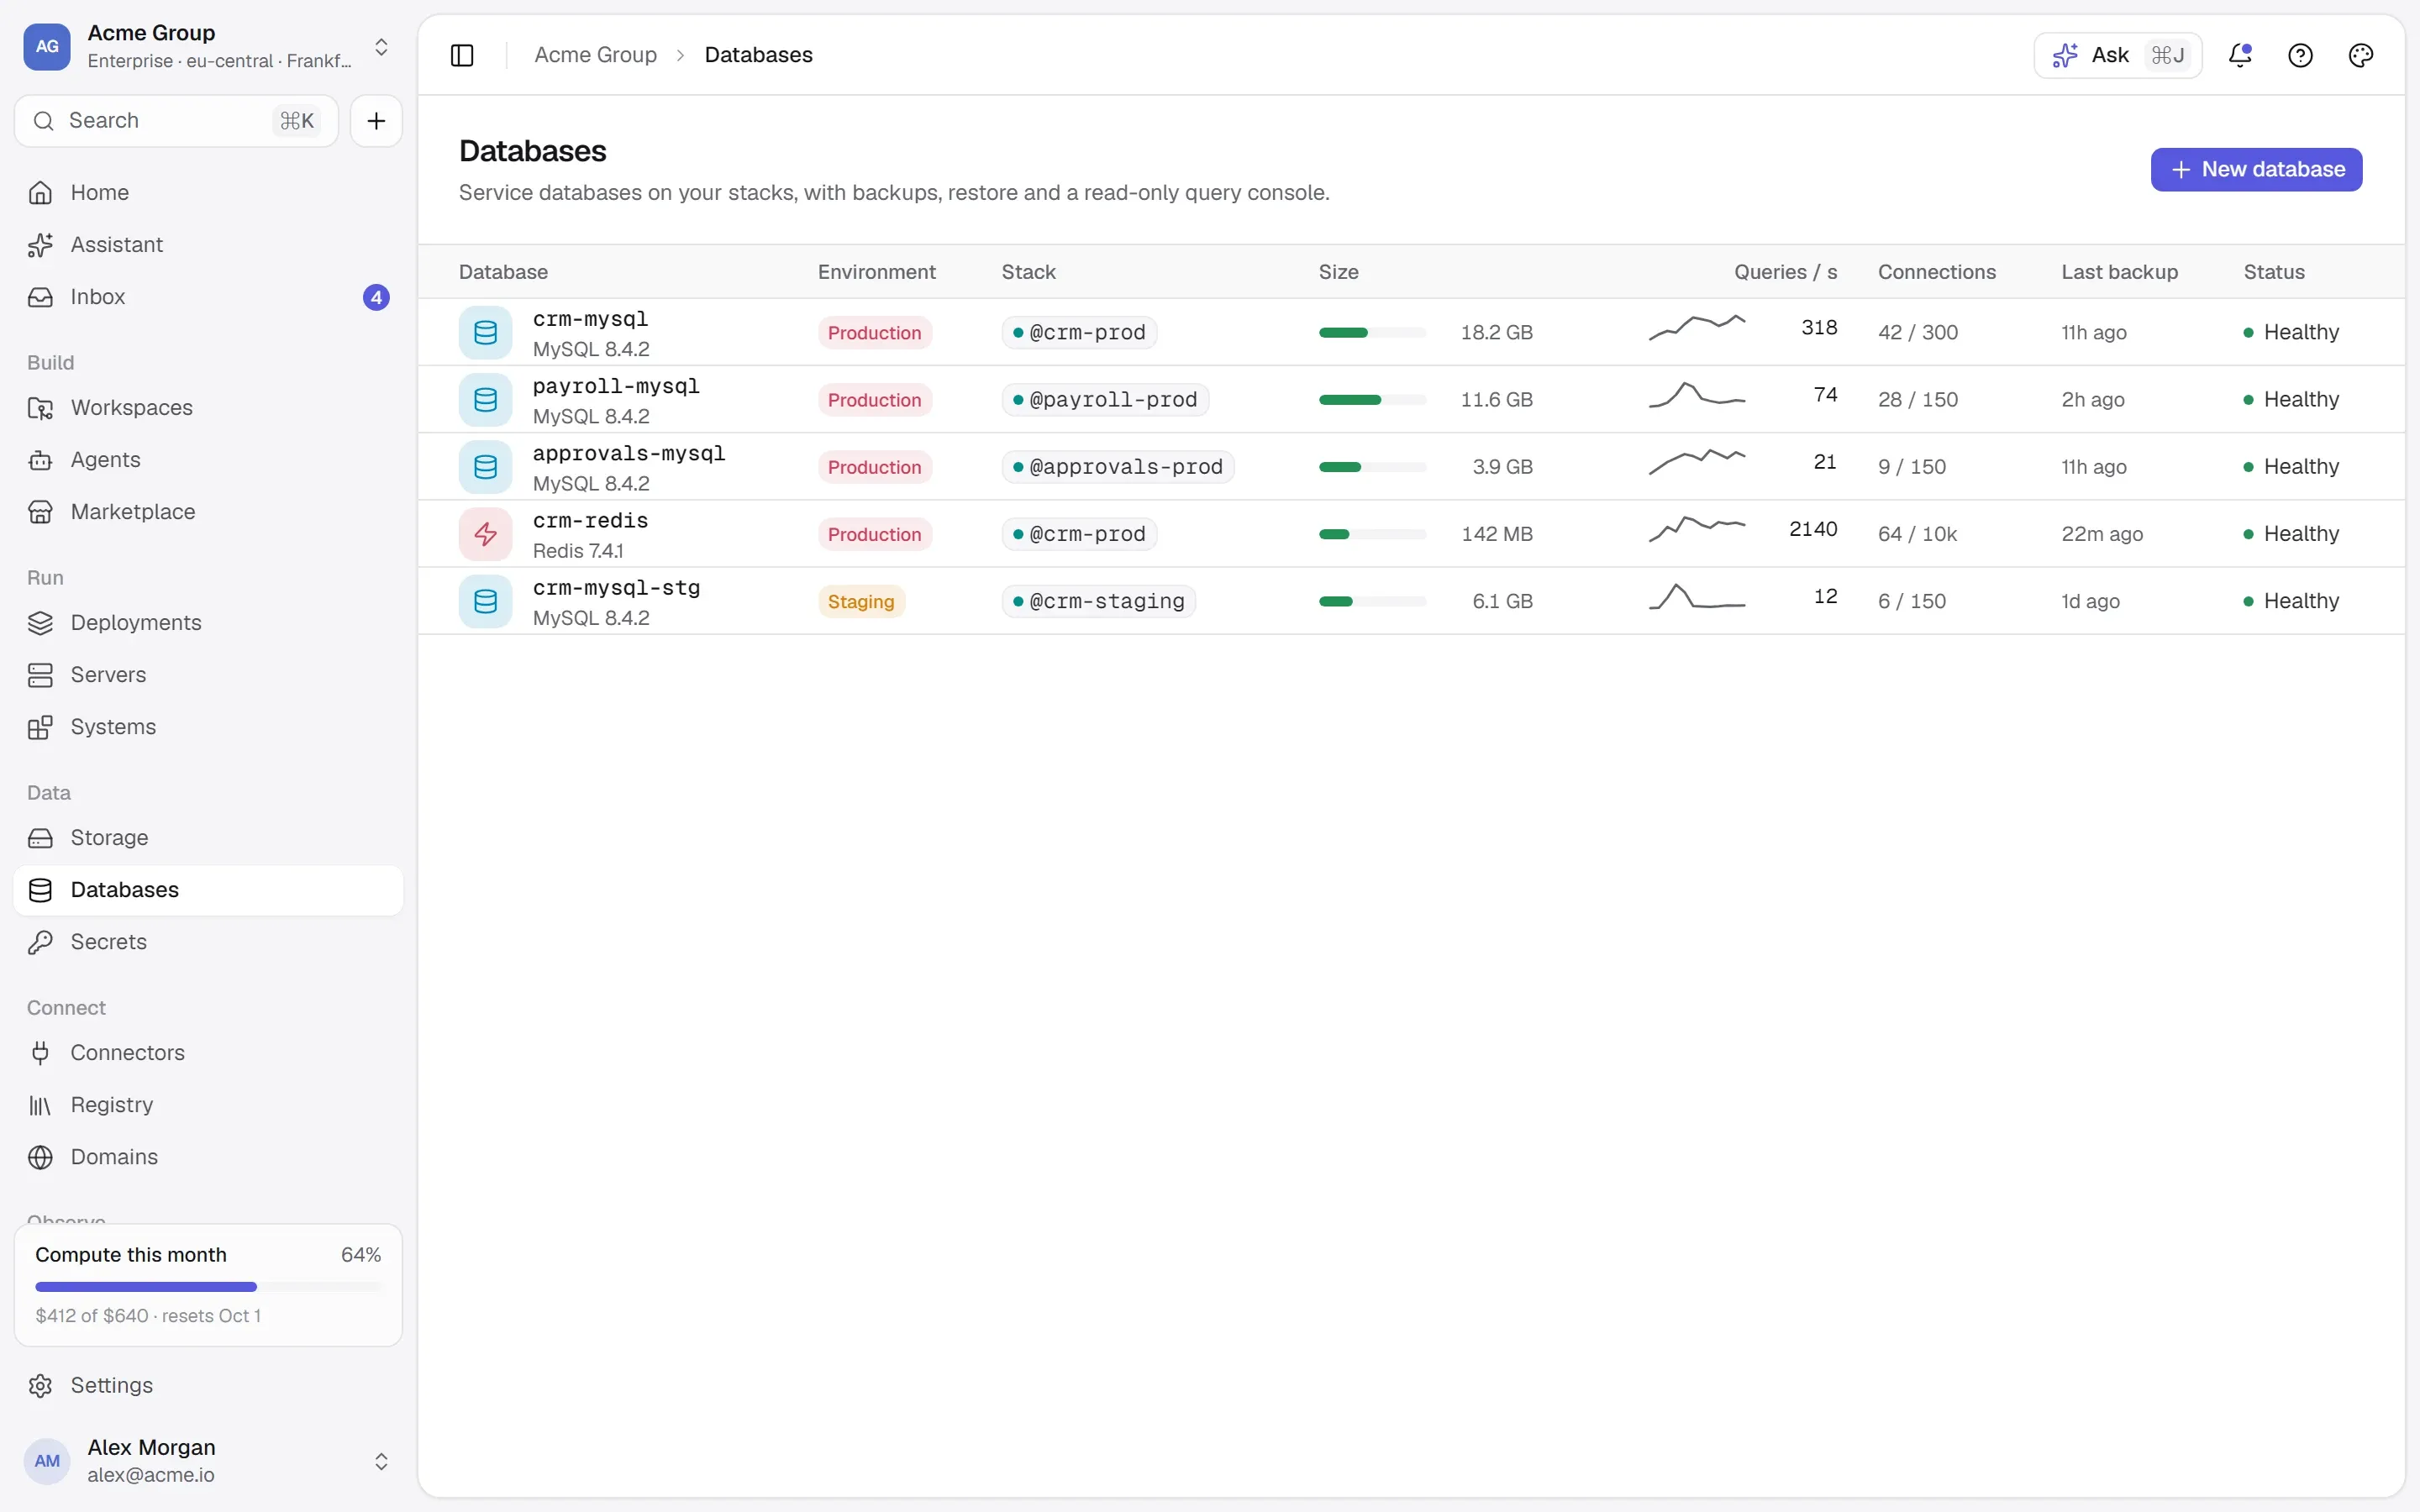Click '11.6 GB' size value
This screenshot has width=2420, height=1512.
coord(1496,399)
